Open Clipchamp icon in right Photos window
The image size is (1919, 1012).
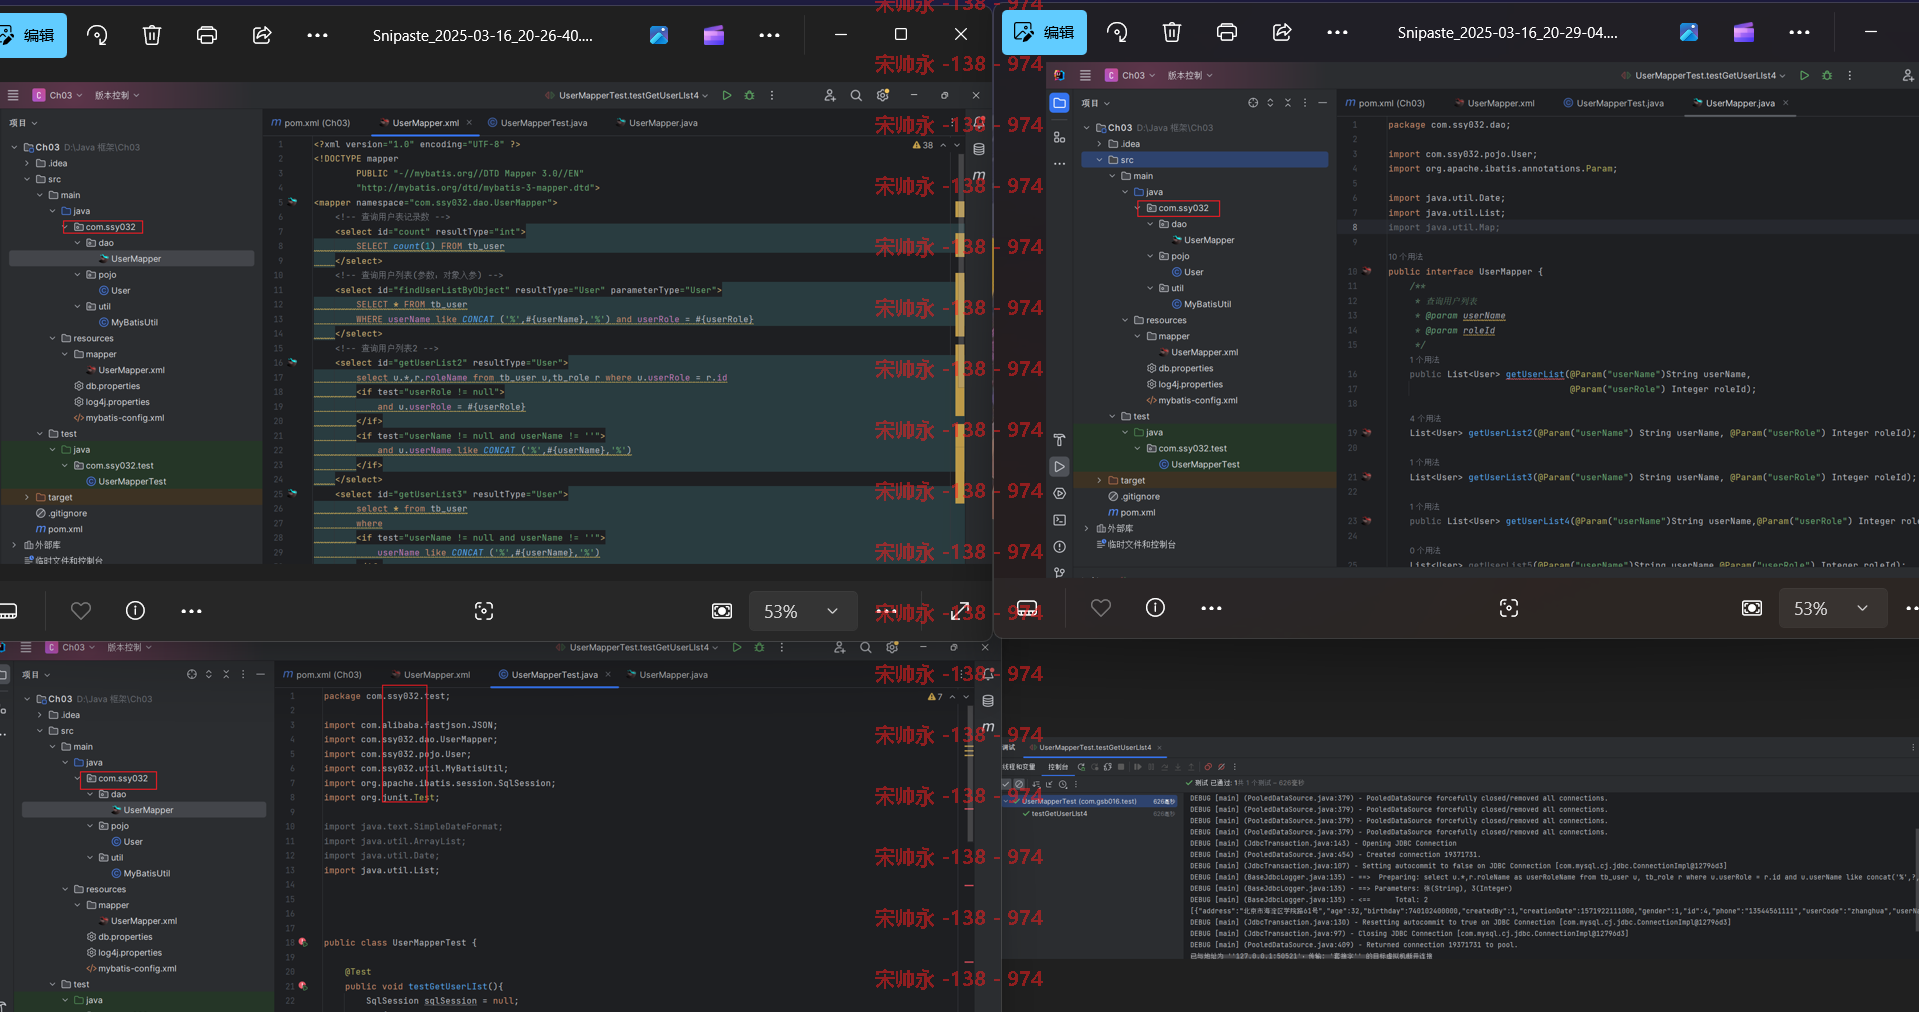1744,33
